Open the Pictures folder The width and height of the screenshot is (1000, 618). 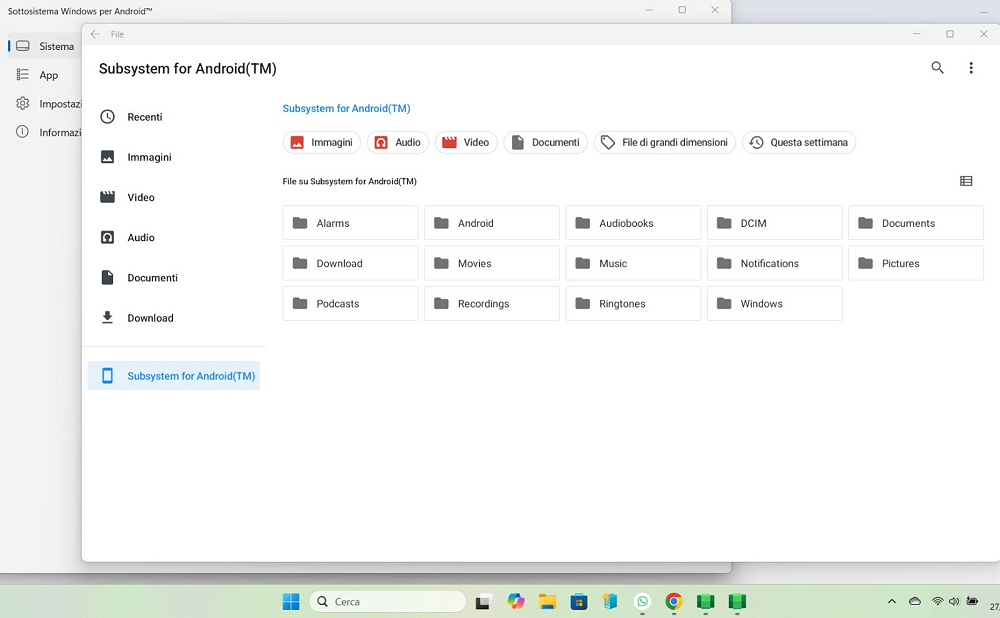916,263
